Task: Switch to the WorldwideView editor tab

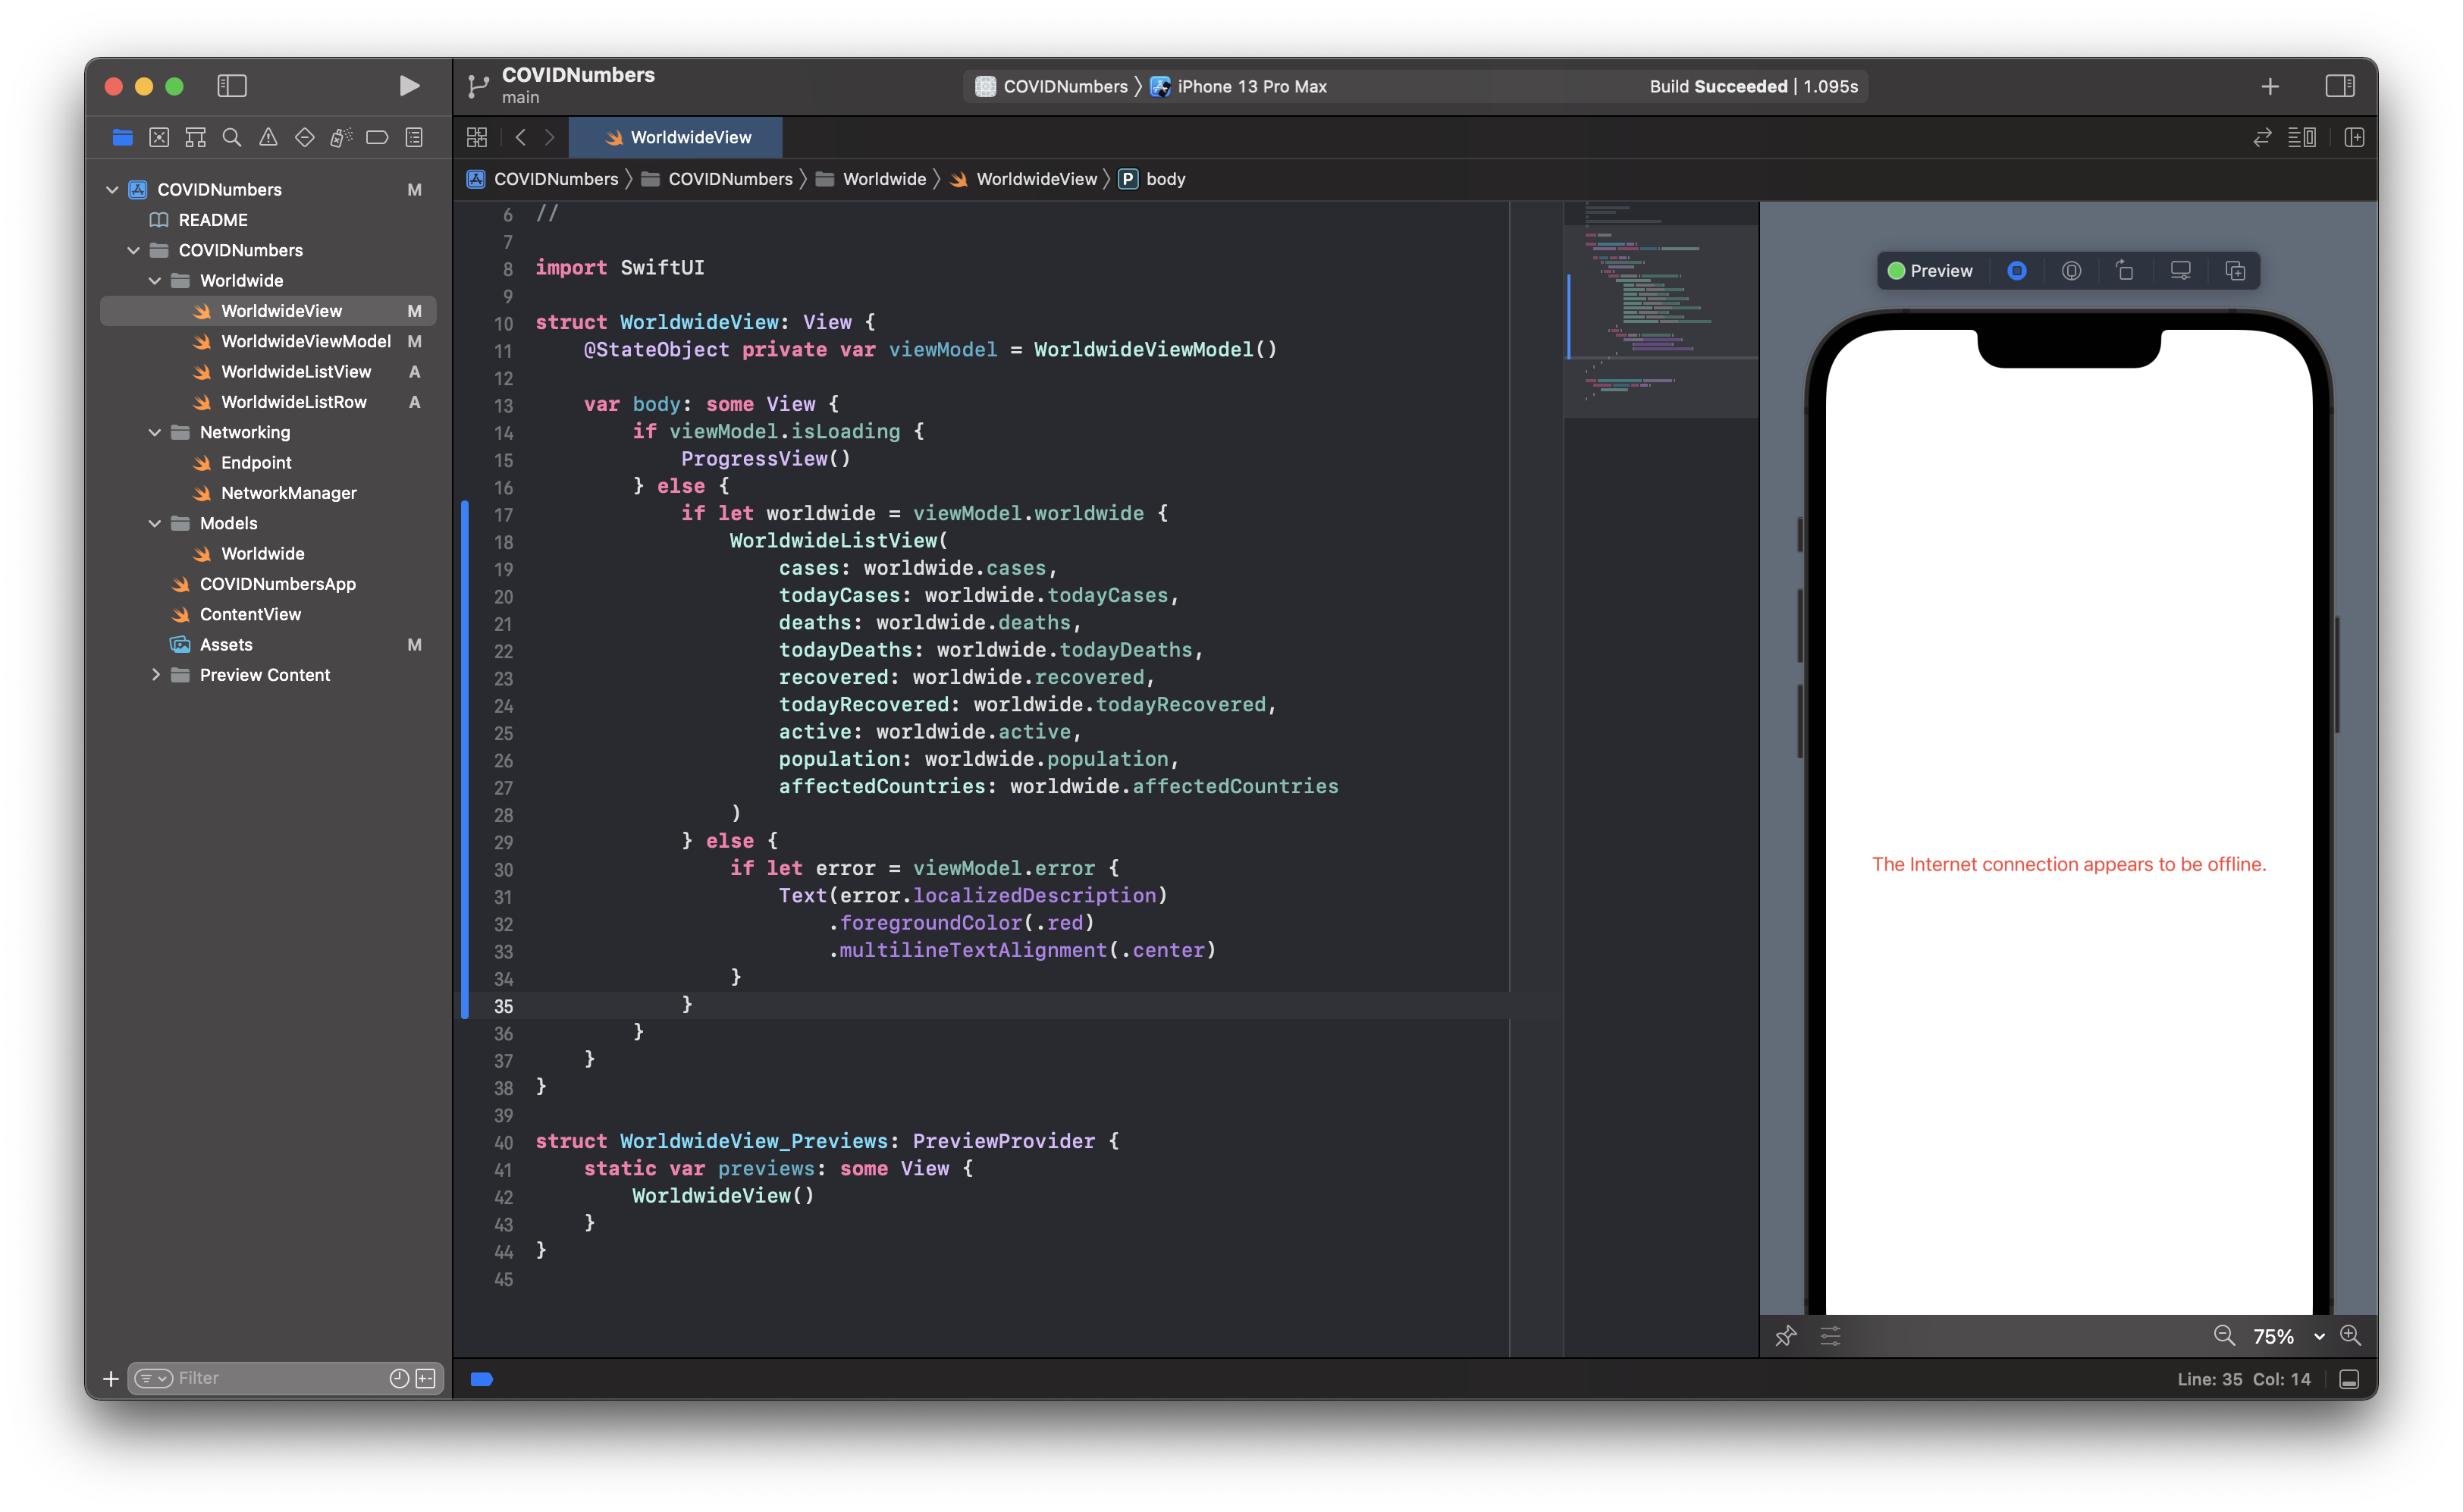Action: (x=677, y=137)
